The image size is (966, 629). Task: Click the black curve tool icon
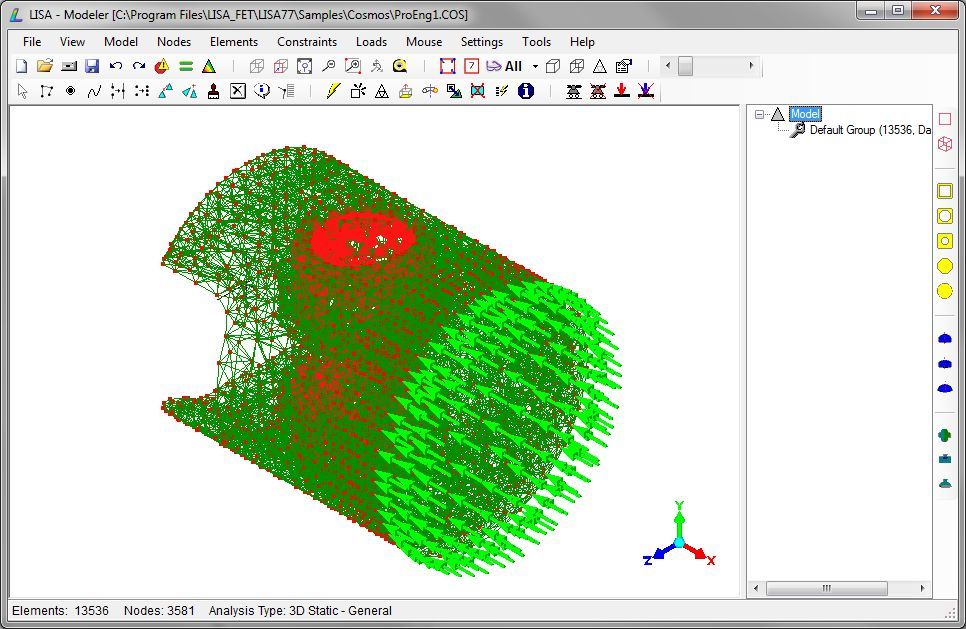(94, 91)
